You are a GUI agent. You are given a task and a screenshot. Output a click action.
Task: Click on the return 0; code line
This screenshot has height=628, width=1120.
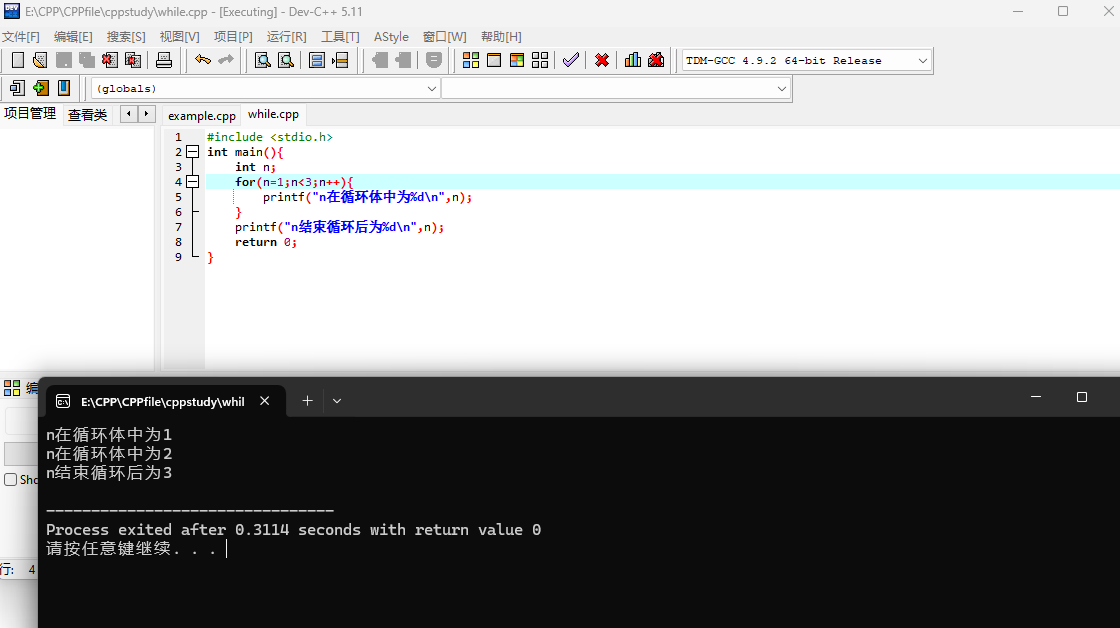266,242
